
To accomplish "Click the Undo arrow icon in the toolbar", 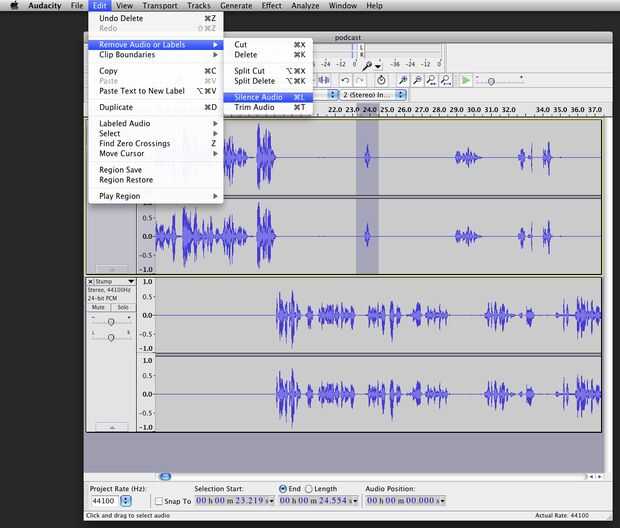I will (x=345, y=80).
